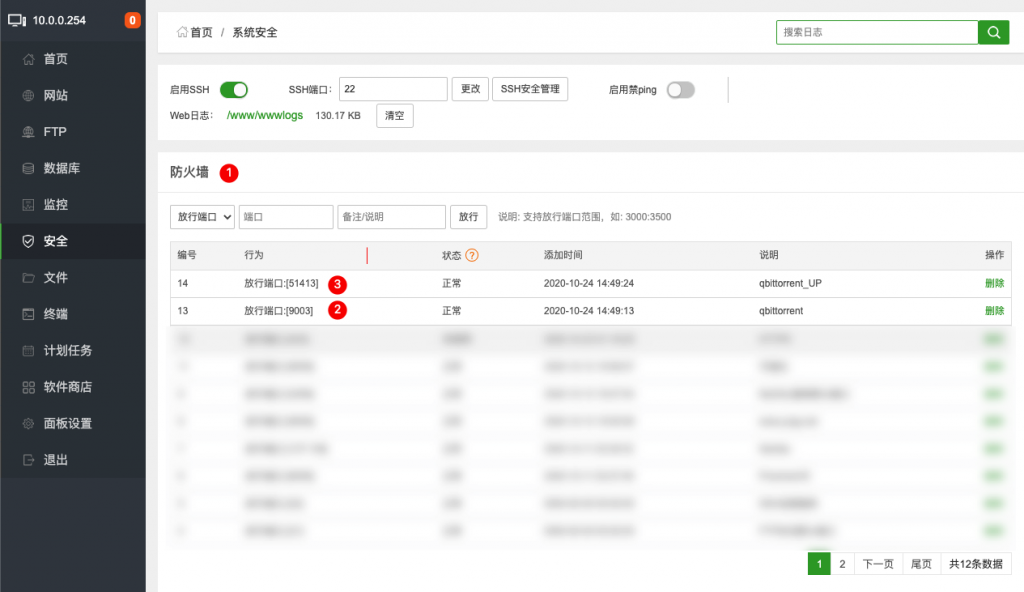Click the 文件 folder icon in sidebar

28,278
